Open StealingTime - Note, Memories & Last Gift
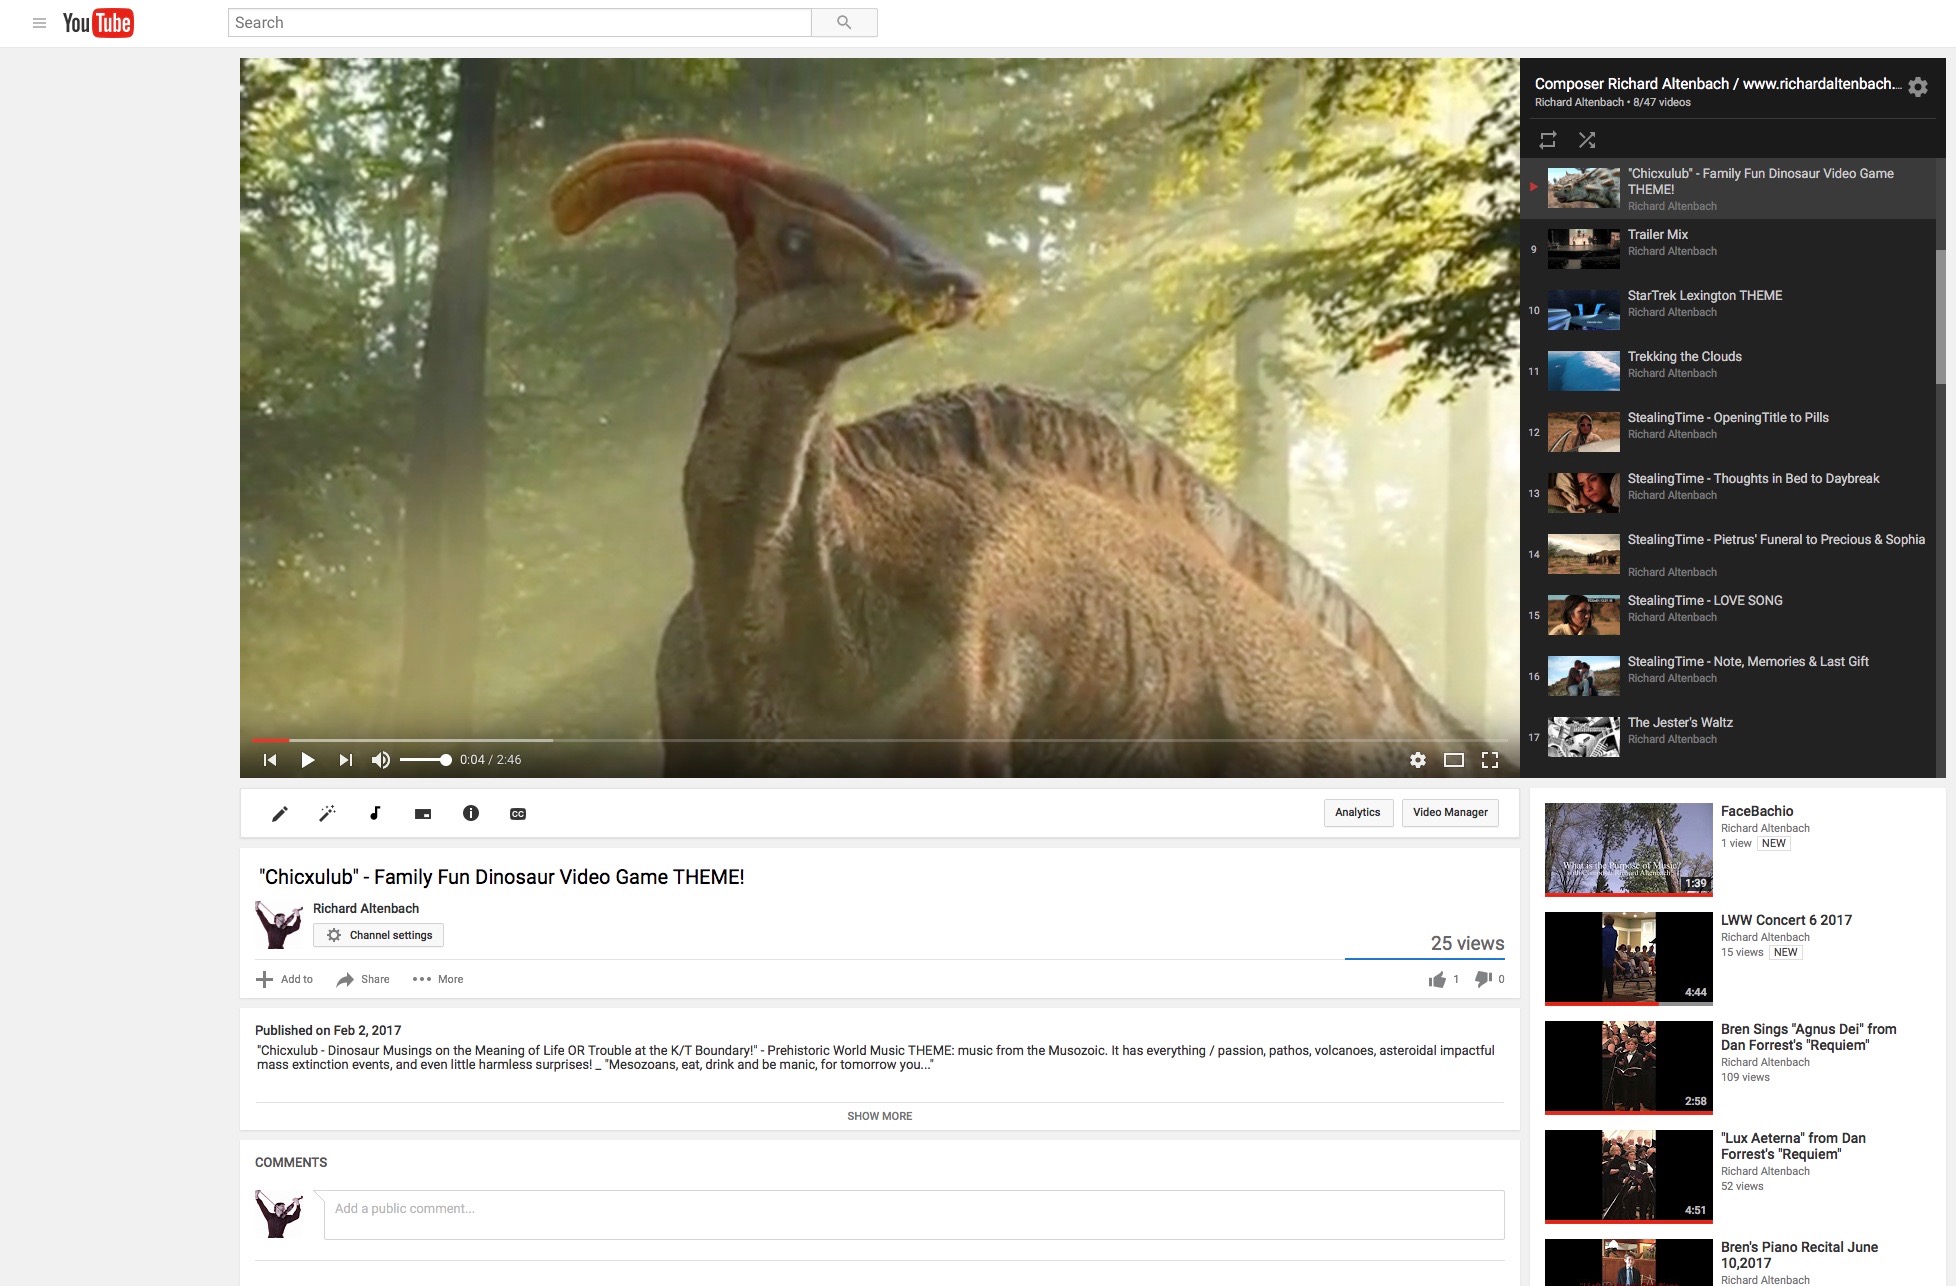The height and width of the screenshot is (1286, 1956). point(1729,677)
